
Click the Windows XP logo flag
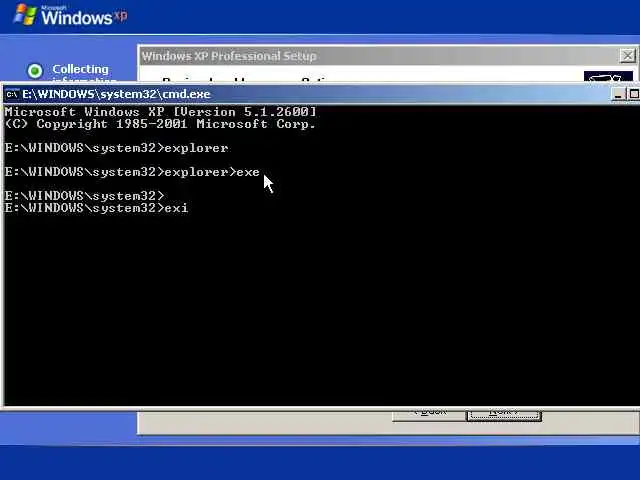coord(25,15)
